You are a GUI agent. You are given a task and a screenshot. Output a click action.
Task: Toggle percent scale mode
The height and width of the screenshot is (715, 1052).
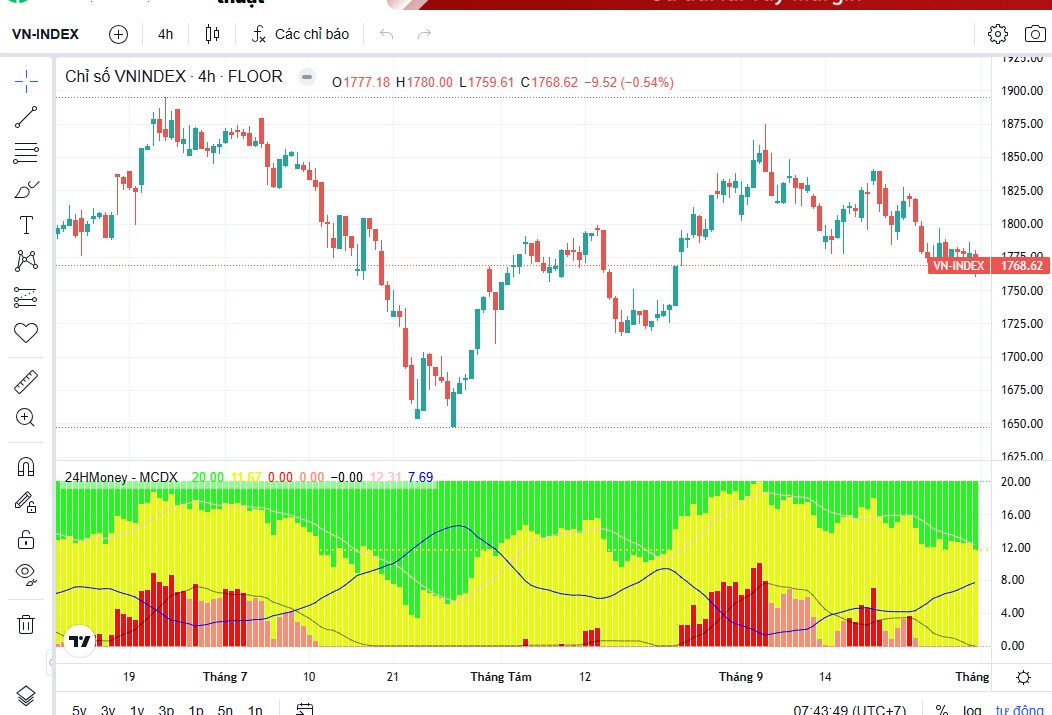pos(942,710)
